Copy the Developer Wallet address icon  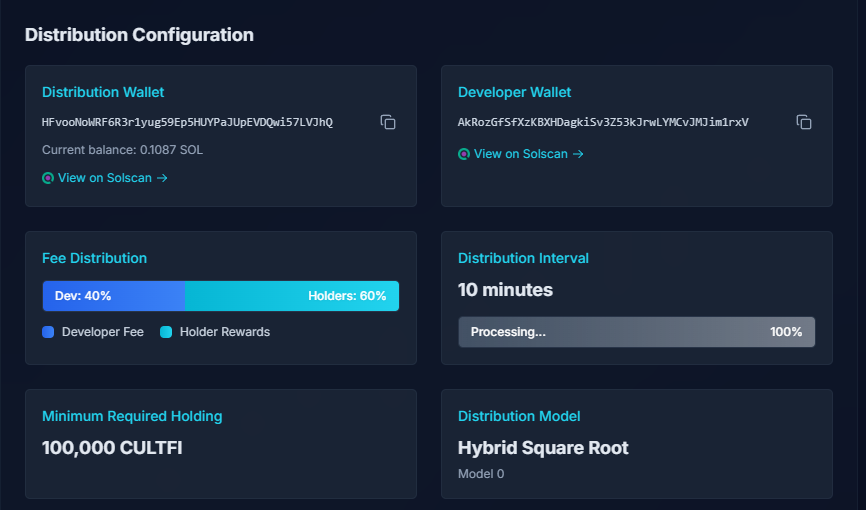804,122
